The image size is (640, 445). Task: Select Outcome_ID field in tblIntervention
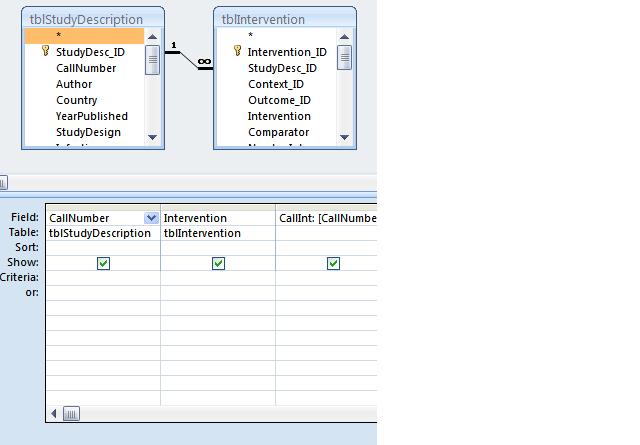pyautogui.click(x=279, y=100)
